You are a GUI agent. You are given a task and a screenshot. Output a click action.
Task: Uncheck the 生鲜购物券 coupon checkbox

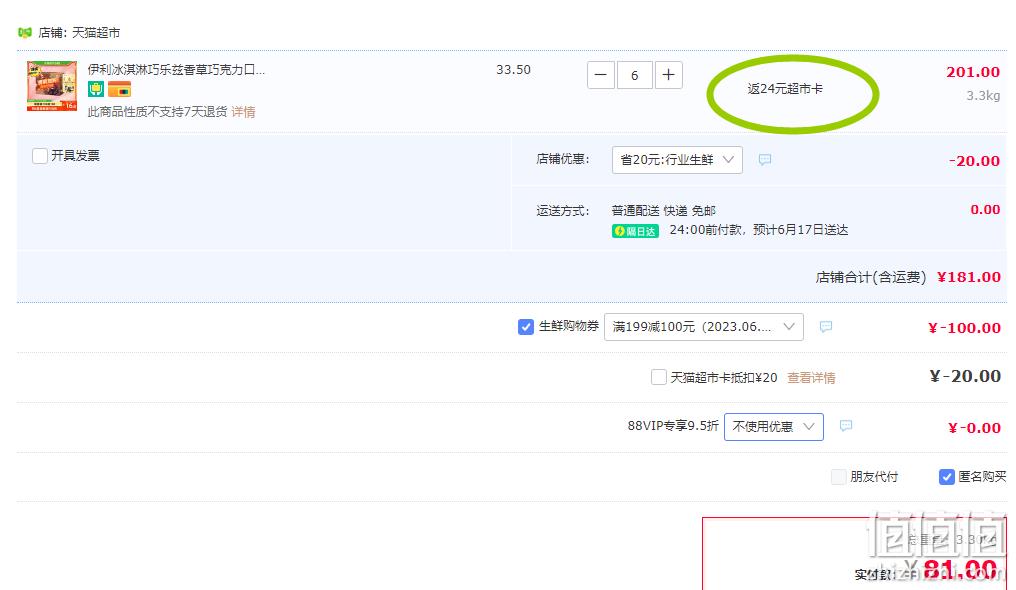(x=525, y=326)
